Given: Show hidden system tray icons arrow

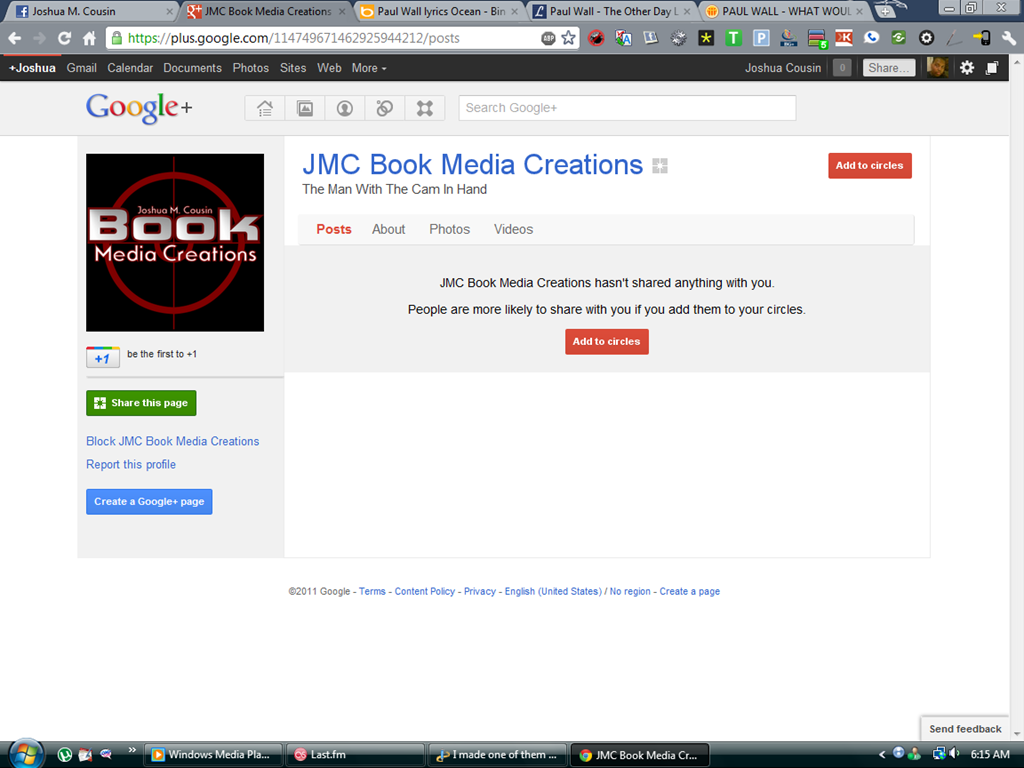Looking at the screenshot, I should tap(882, 754).
